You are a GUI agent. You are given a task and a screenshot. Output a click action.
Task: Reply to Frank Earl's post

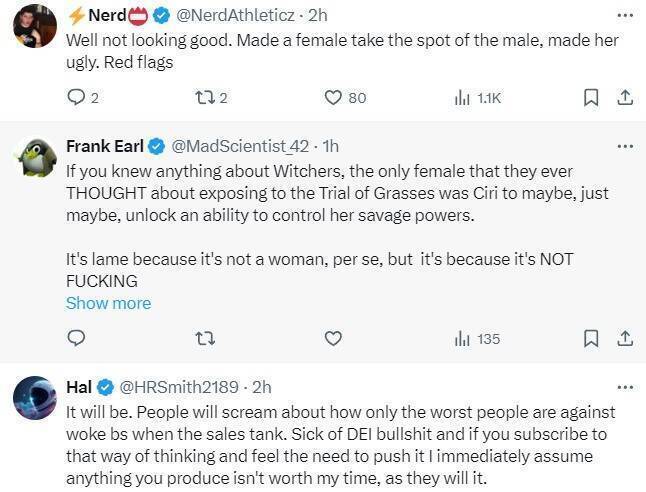76,339
